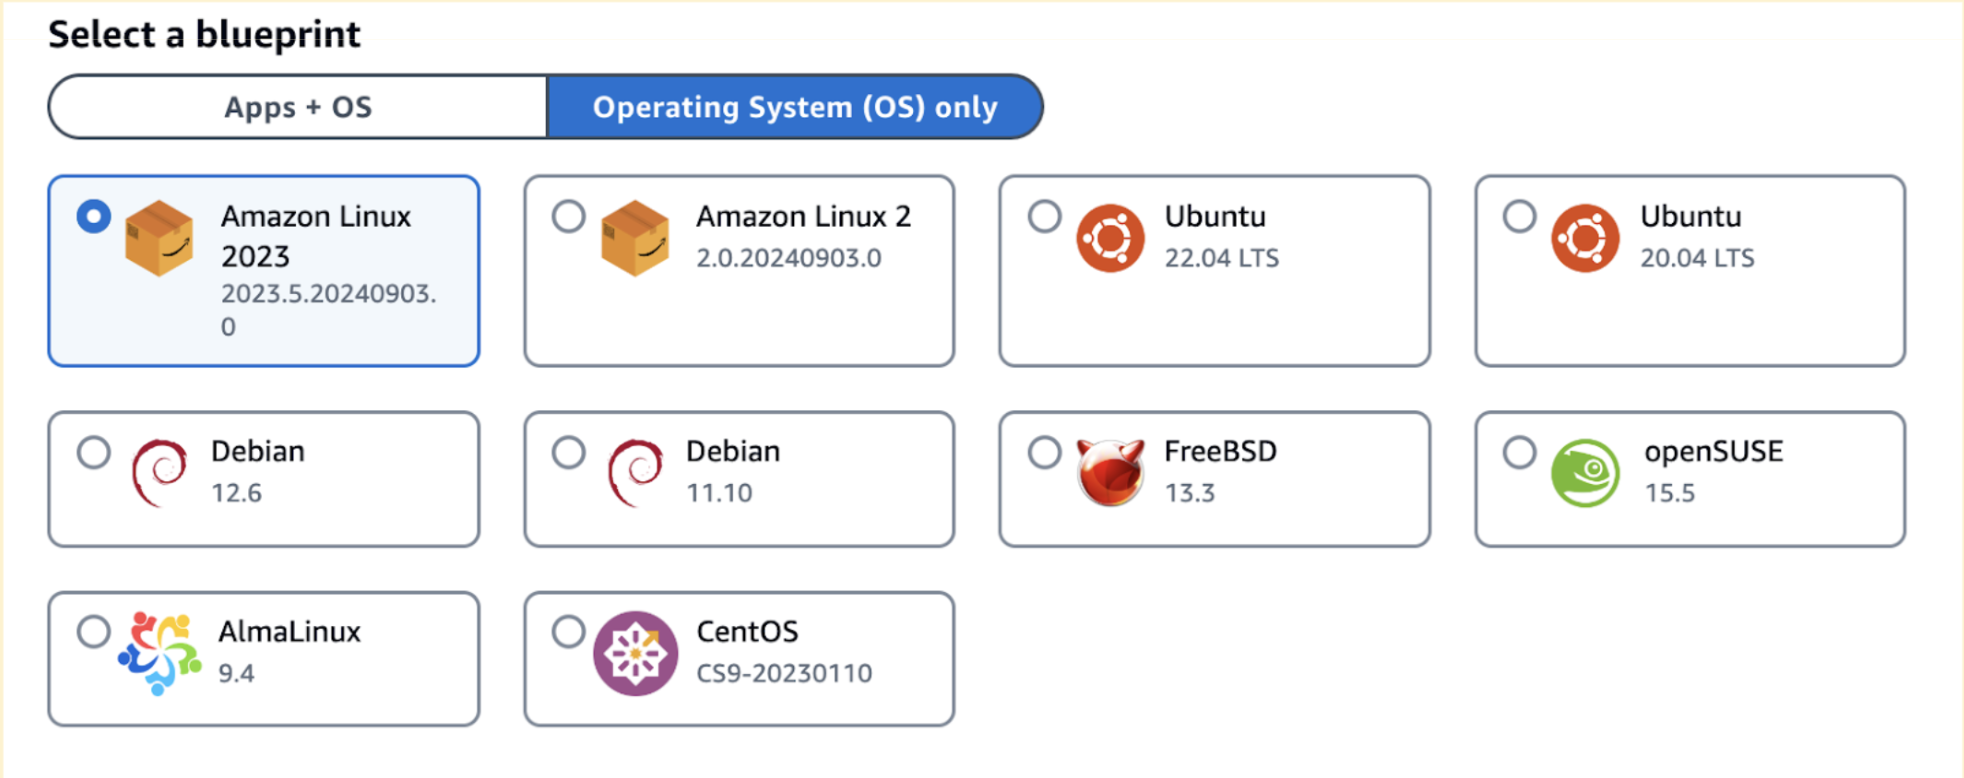1964x778 pixels.
Task: Click the '22.04 LTS' version text
Action: tap(1222, 258)
